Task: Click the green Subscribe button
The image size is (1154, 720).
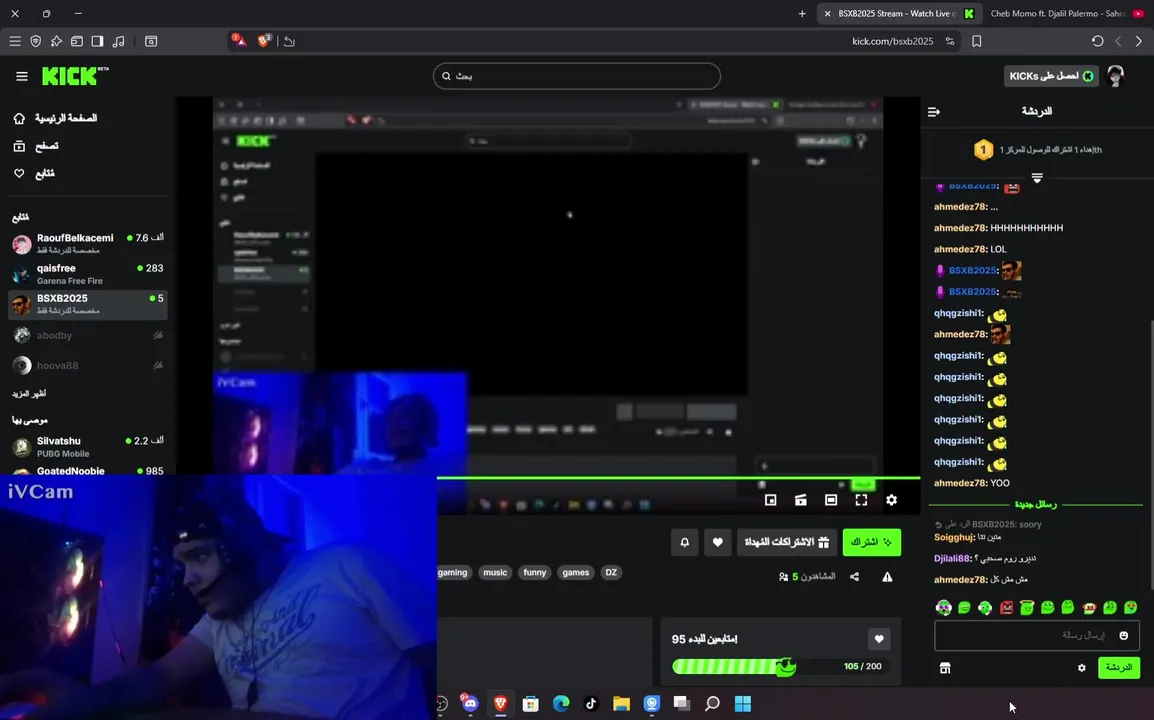Action: pyautogui.click(x=871, y=543)
